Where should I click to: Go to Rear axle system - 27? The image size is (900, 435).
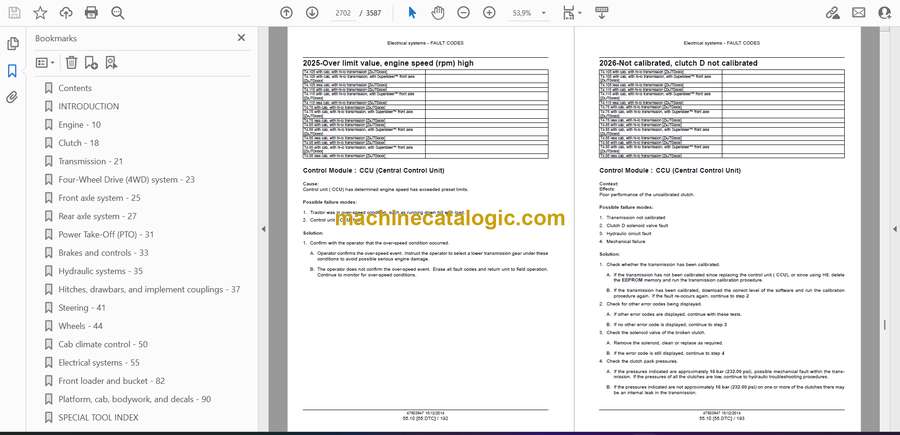[98, 216]
